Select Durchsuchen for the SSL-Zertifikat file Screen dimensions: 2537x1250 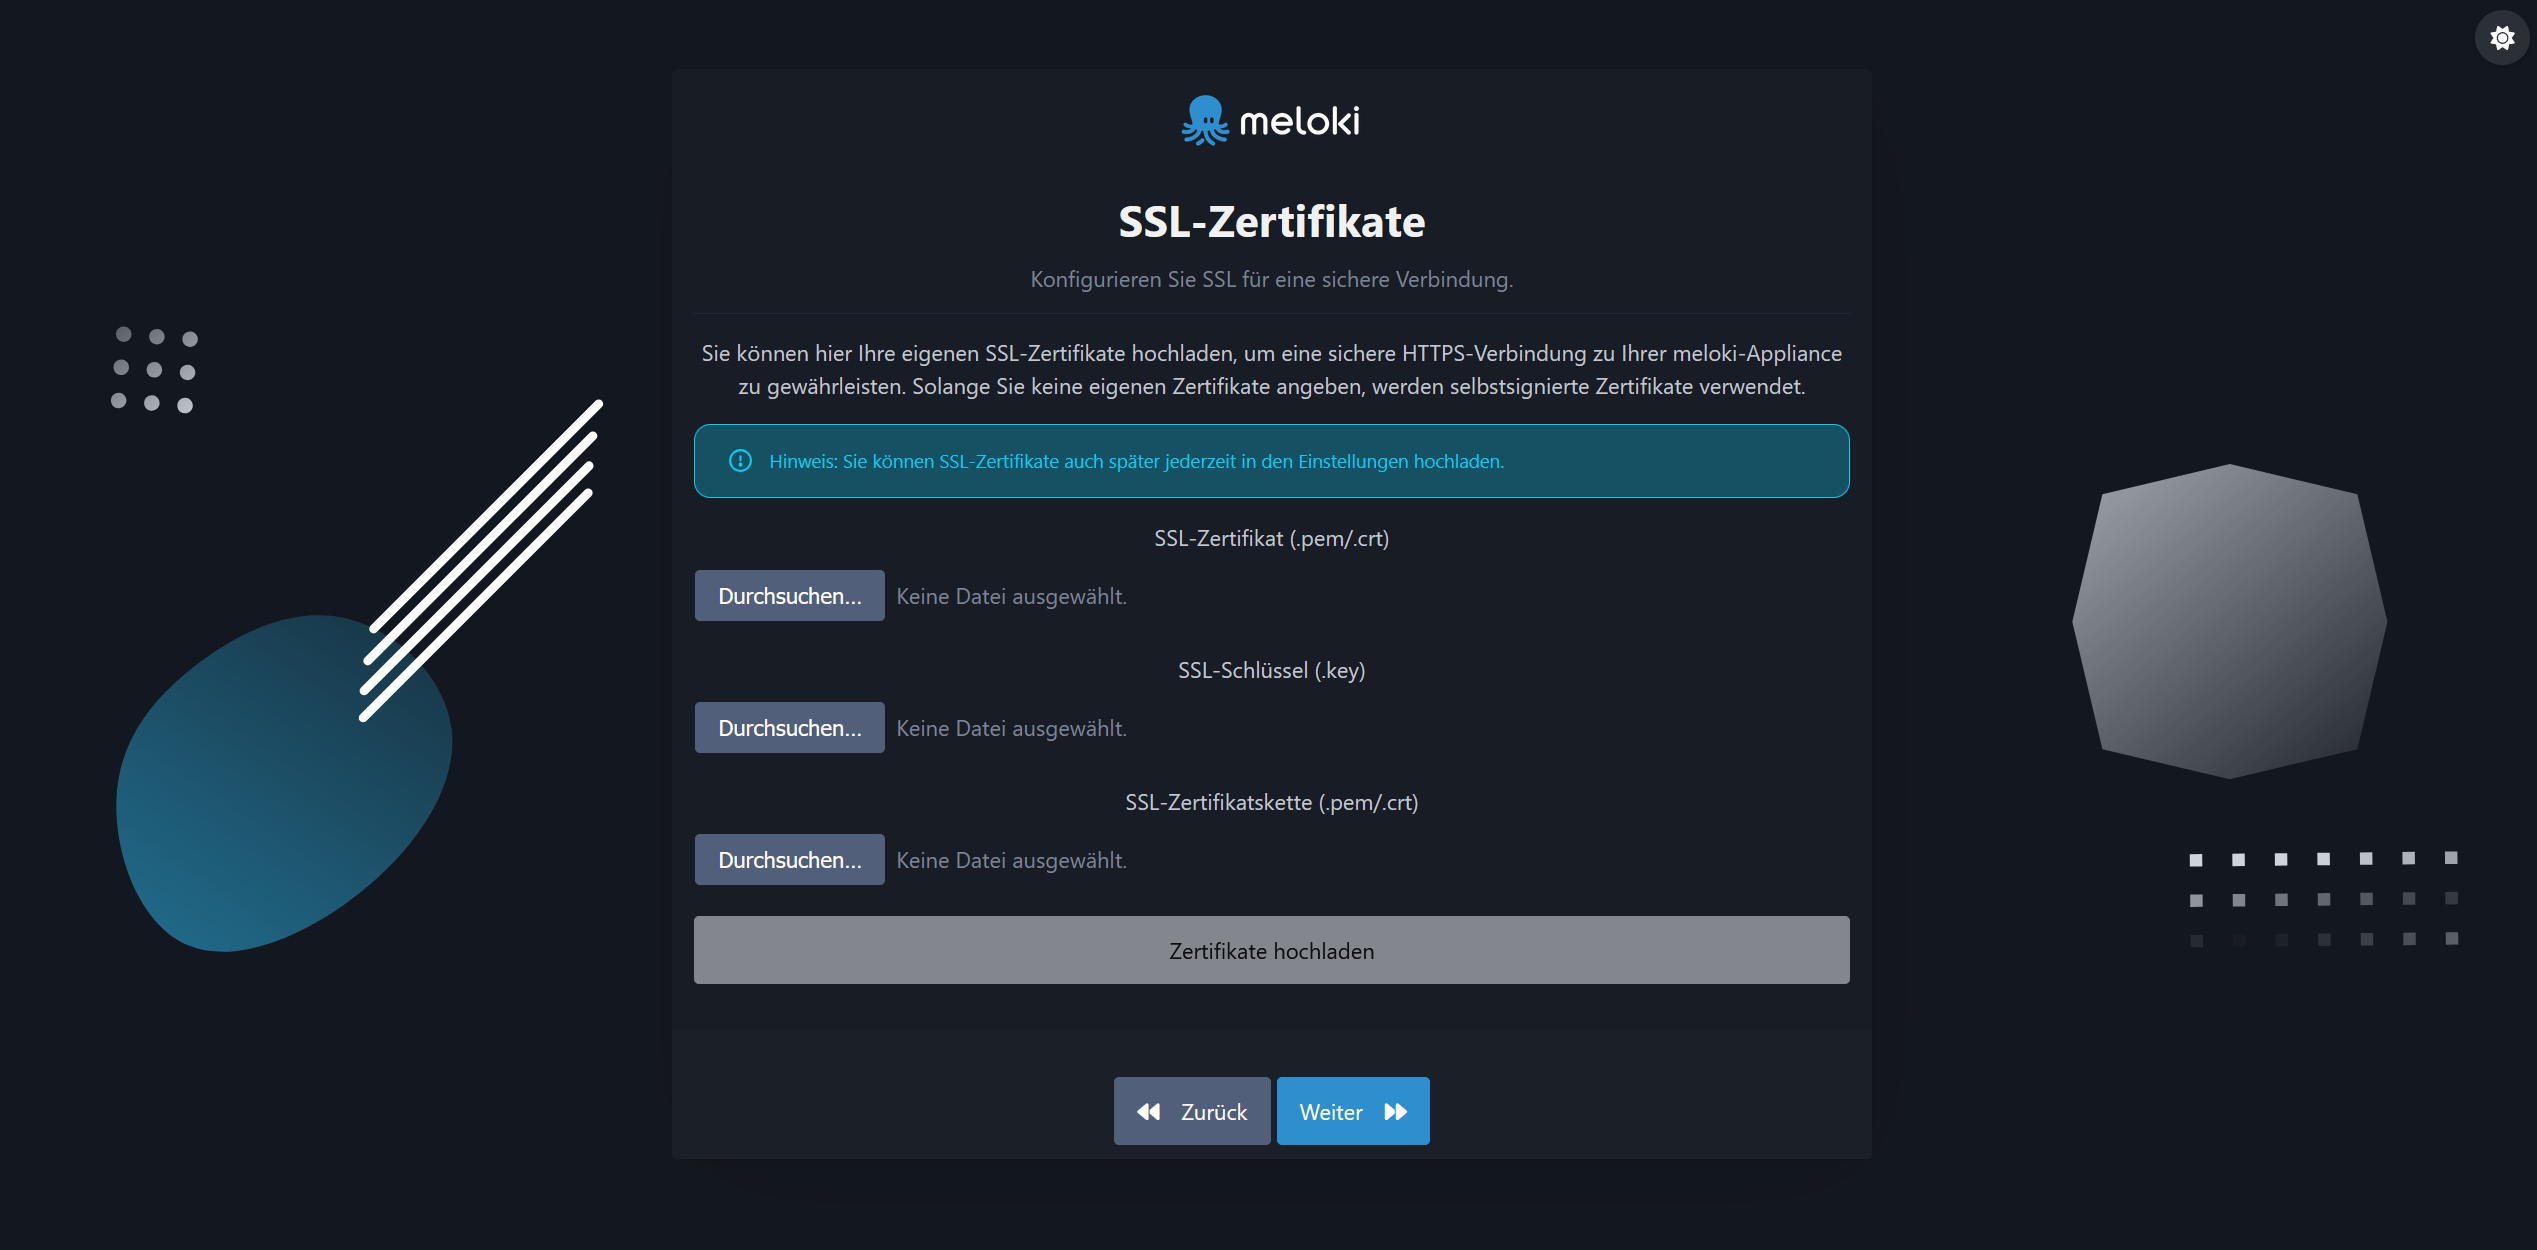pos(789,595)
